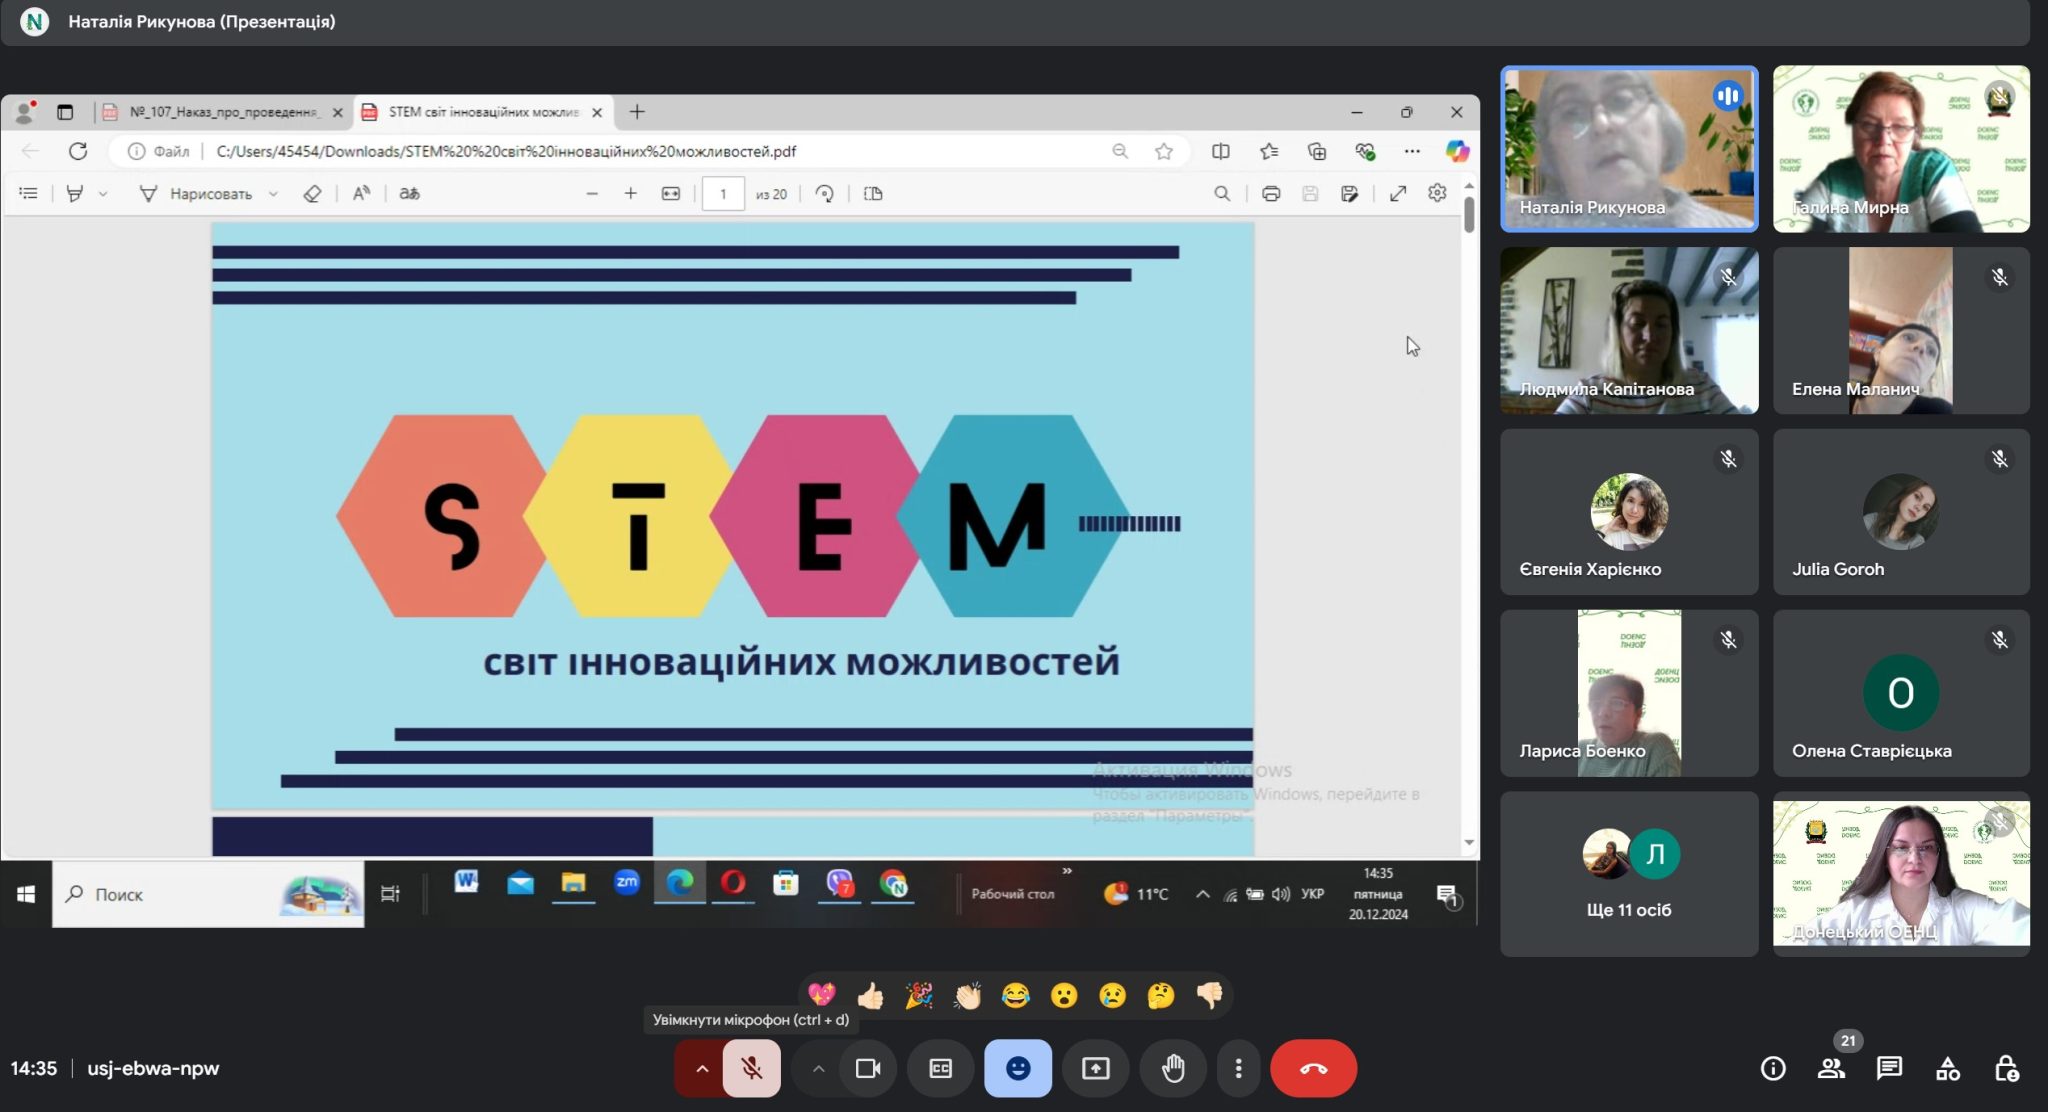Select Донецький ОЕНЦ video tile
This screenshot has width=2048, height=1112.
click(x=1900, y=874)
